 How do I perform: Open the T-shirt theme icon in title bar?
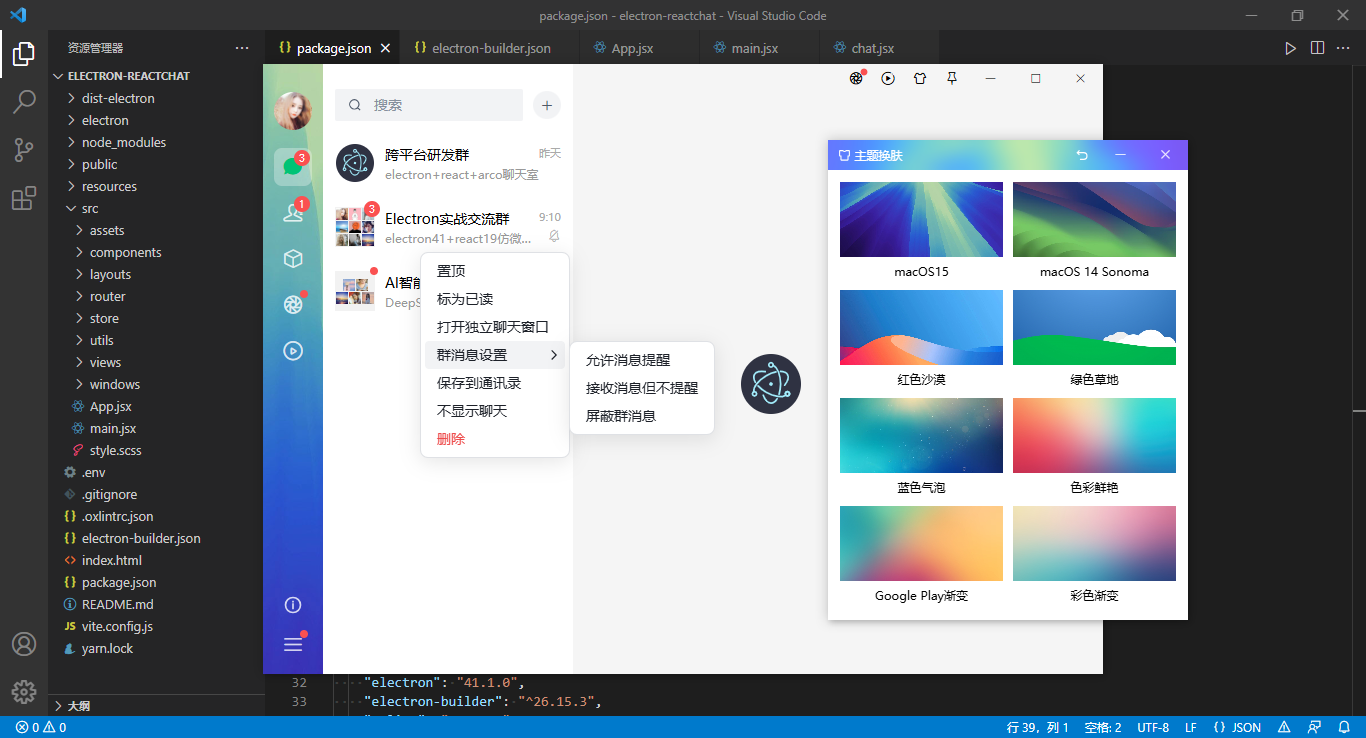click(x=920, y=78)
